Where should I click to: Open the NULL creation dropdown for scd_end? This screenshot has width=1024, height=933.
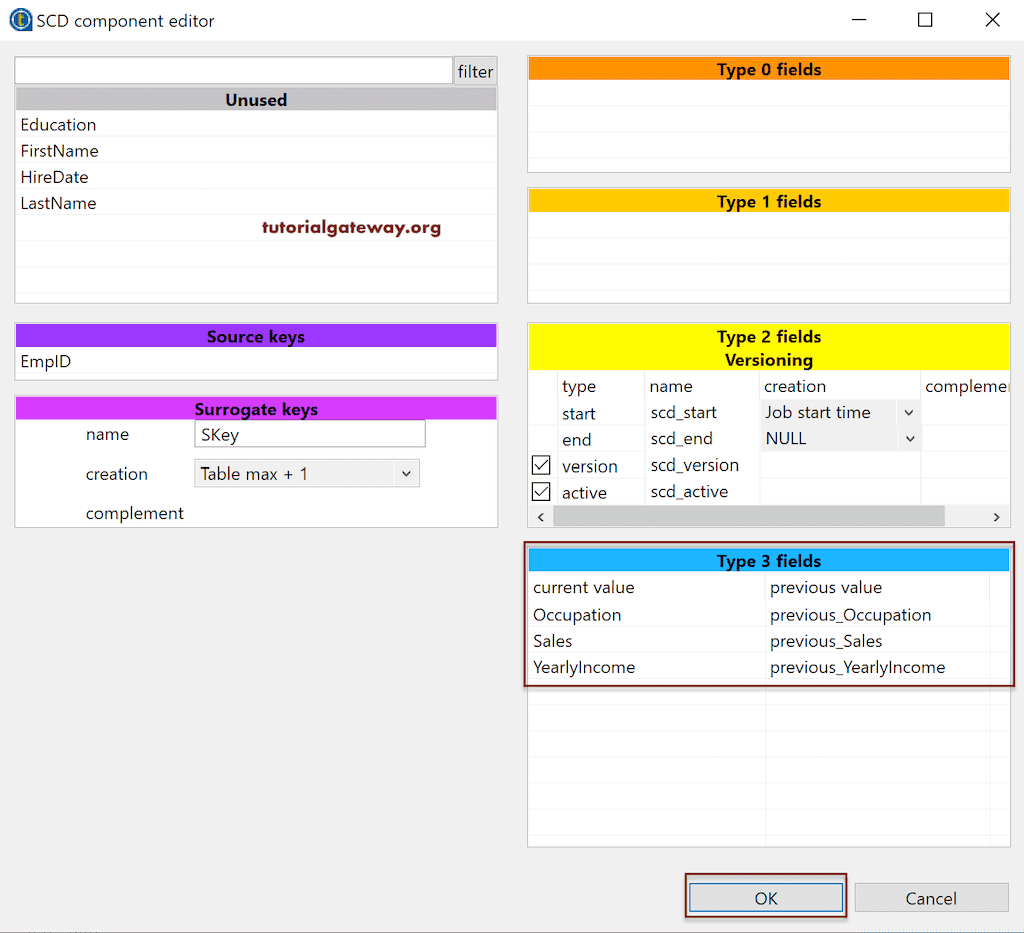click(x=908, y=438)
